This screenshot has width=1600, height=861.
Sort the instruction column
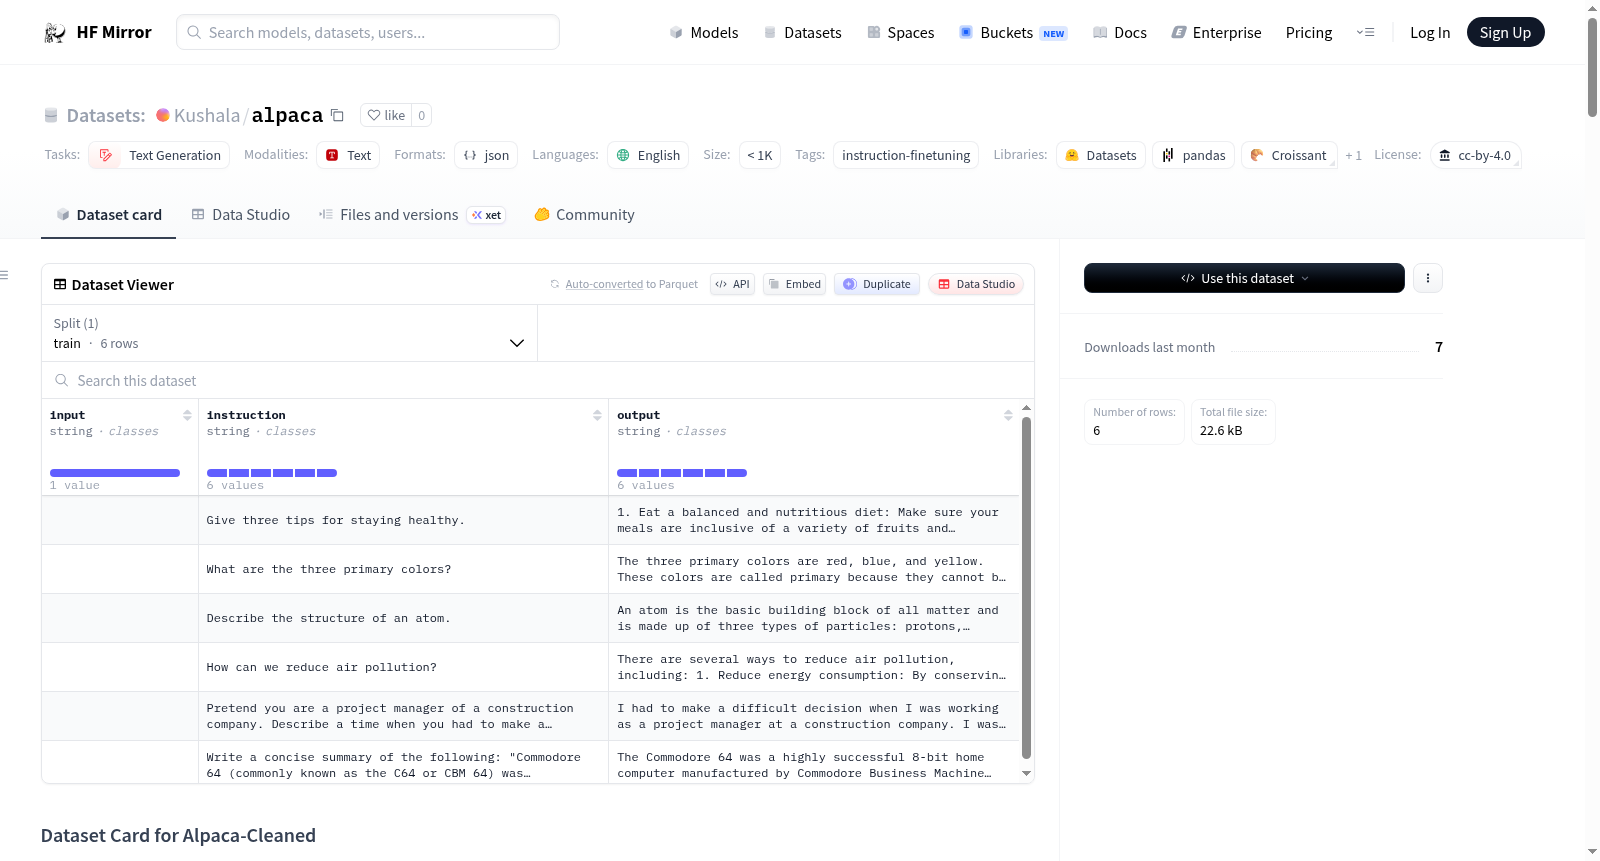click(597, 415)
